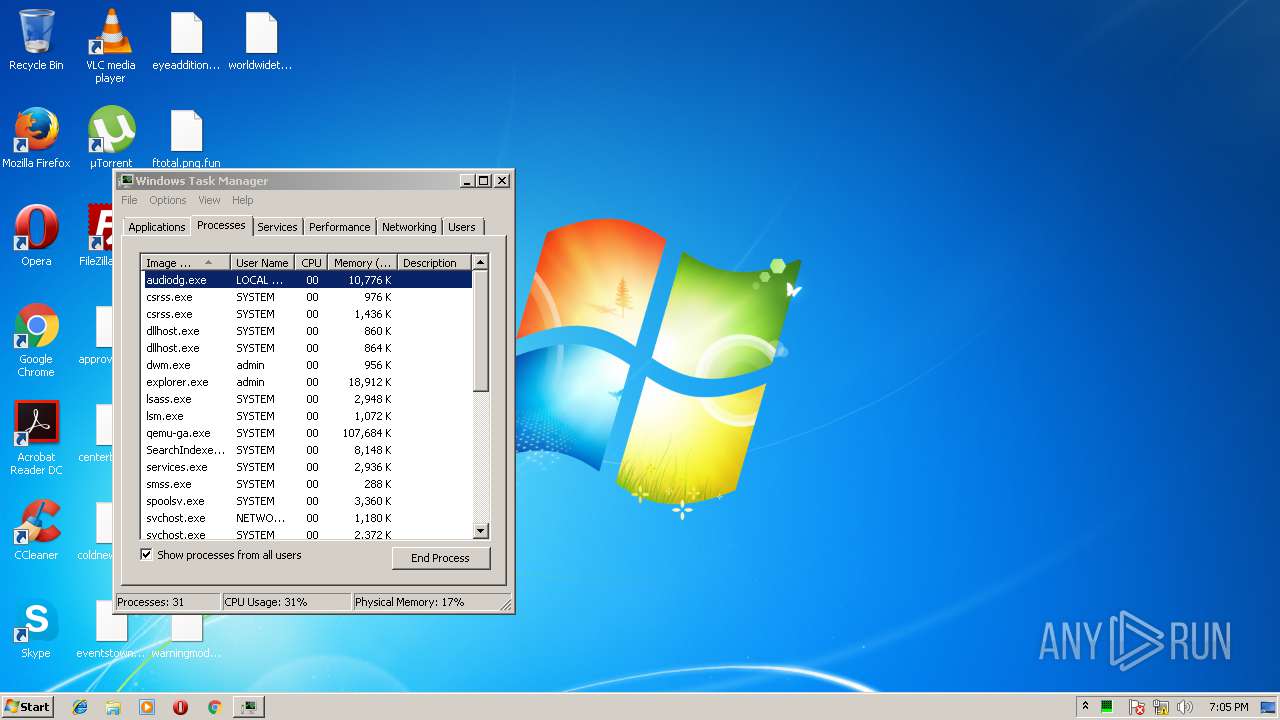
Task: Switch to the Users tab
Action: pyautogui.click(x=462, y=227)
